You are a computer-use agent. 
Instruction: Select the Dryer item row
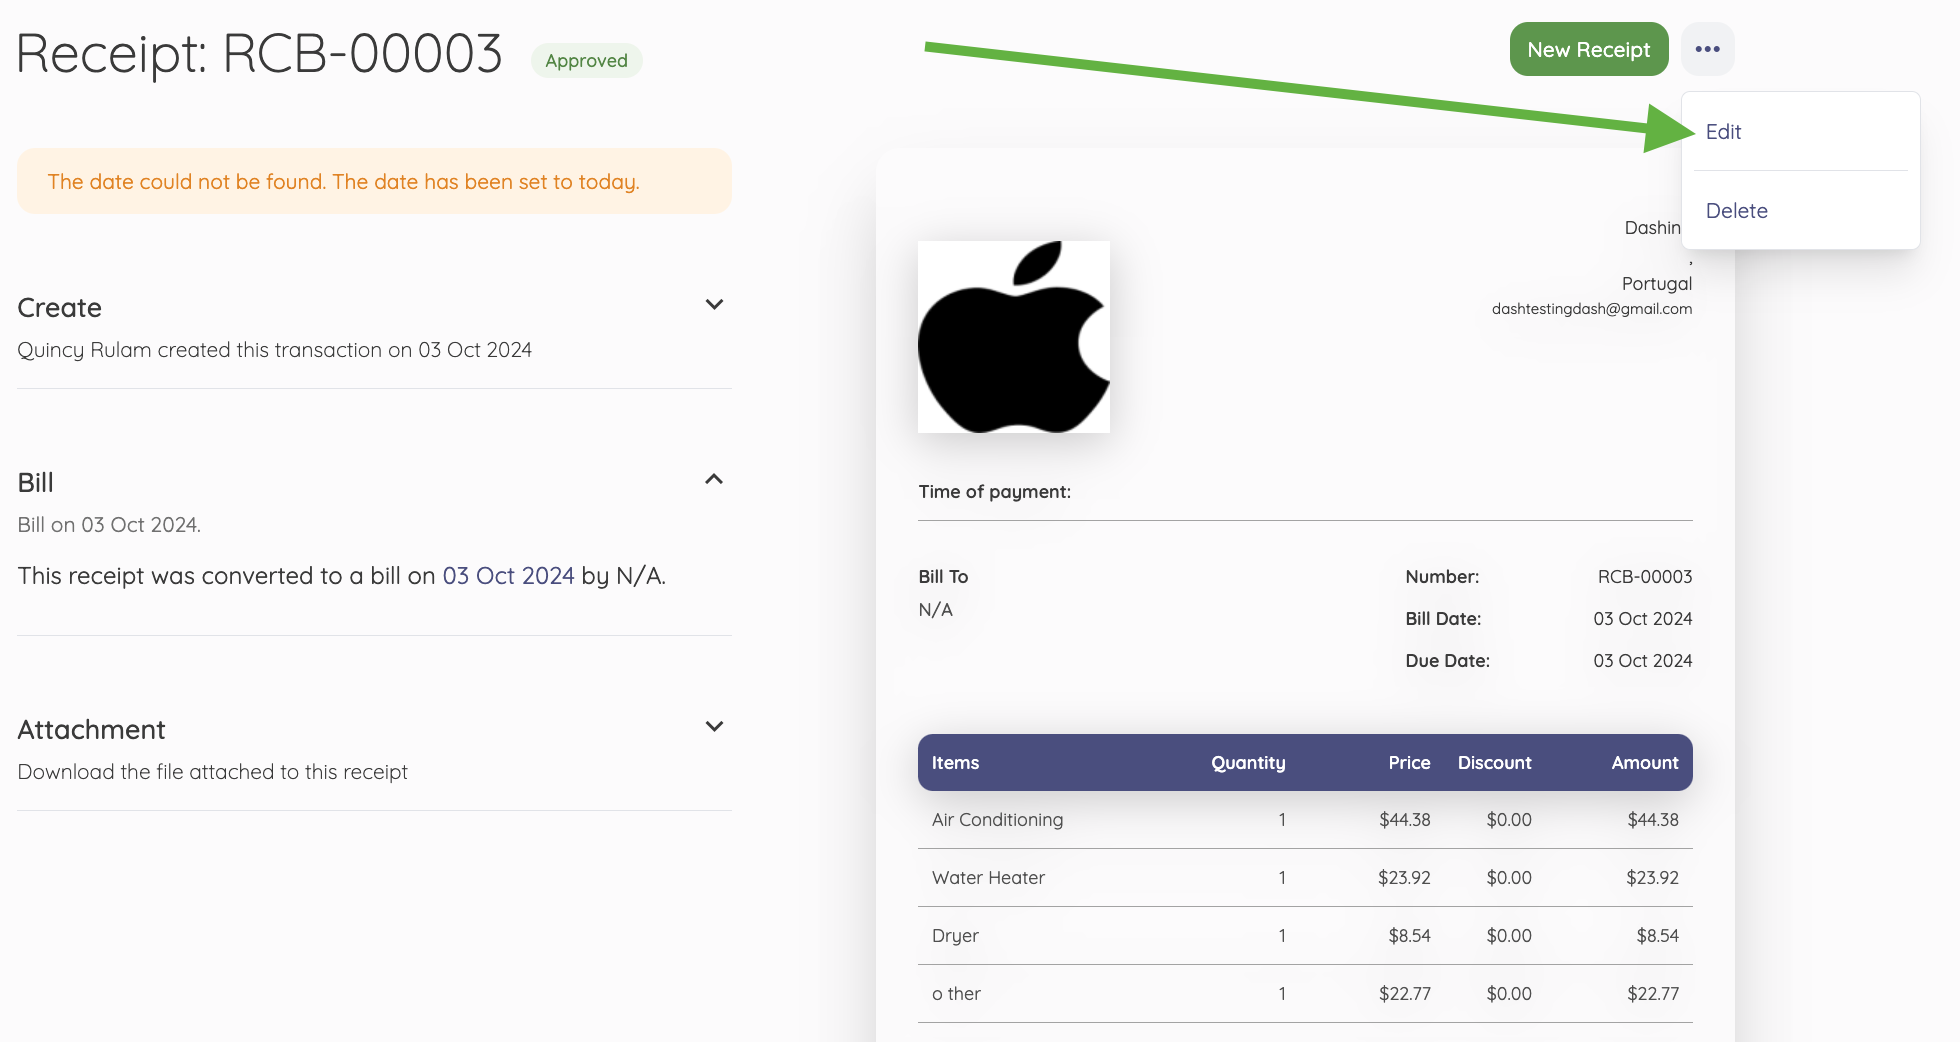pyautogui.click(x=955, y=936)
